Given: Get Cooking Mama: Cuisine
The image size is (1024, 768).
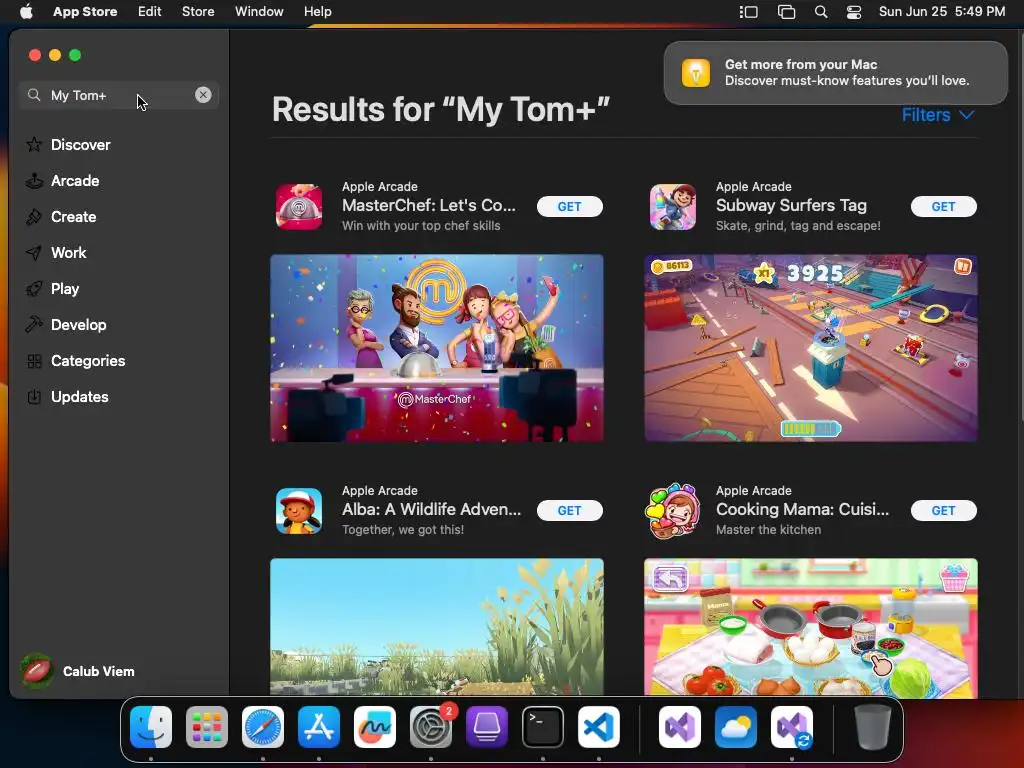Looking at the screenshot, I should click(944, 511).
